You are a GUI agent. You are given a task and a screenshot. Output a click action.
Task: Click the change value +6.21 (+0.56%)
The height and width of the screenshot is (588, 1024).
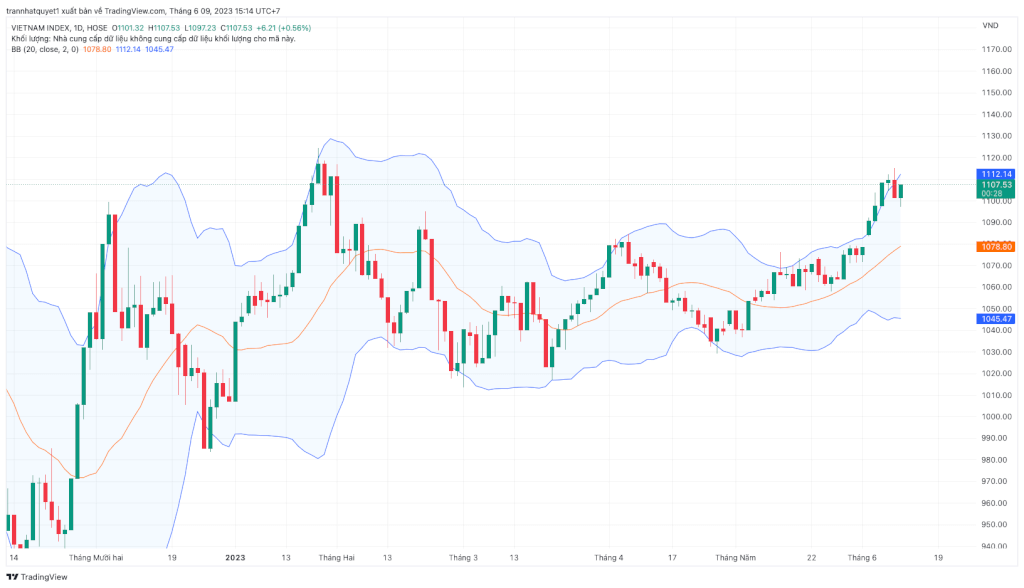pos(283,28)
